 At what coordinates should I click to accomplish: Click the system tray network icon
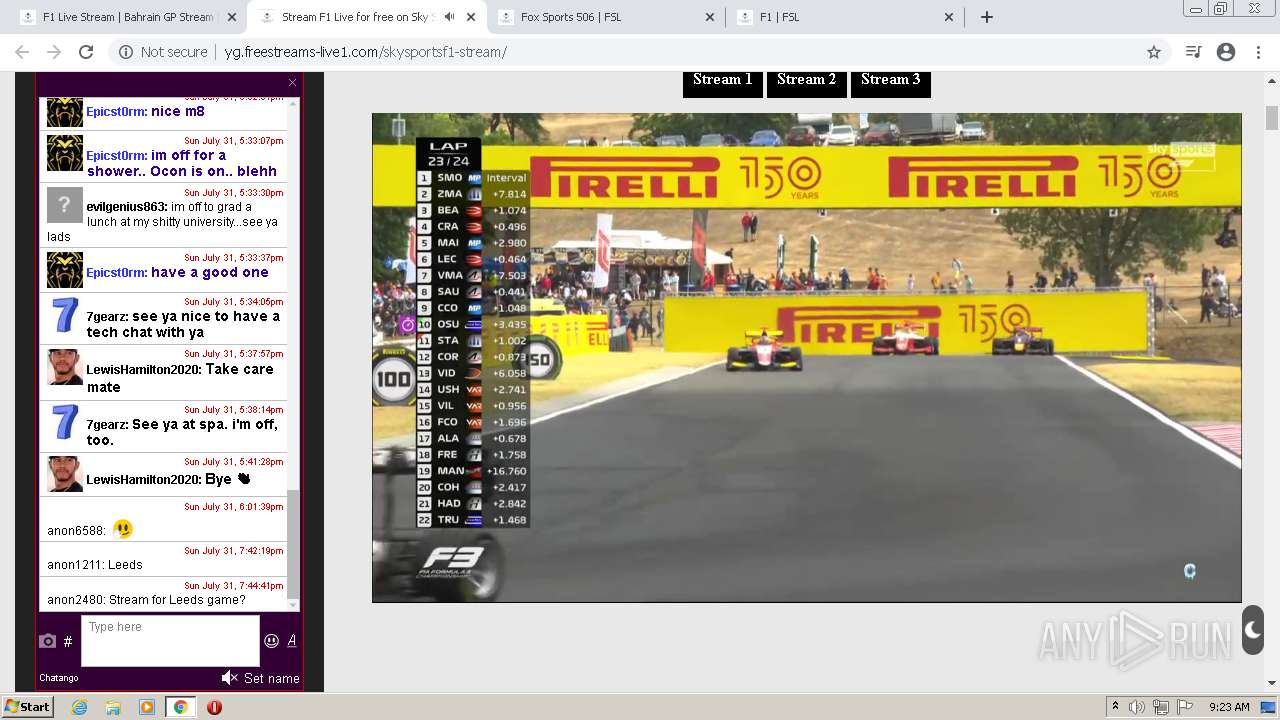point(1161,707)
